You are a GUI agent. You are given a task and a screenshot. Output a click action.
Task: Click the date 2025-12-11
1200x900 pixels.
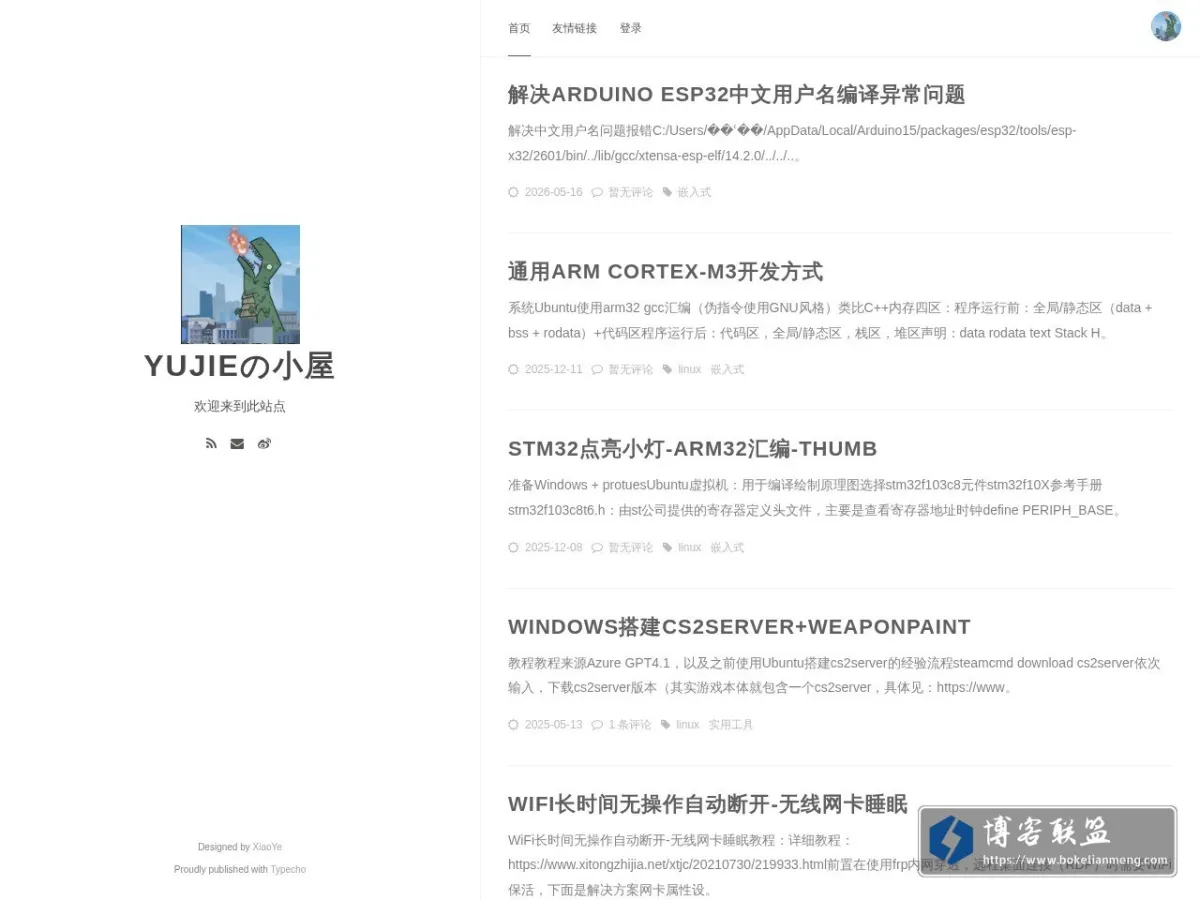(553, 369)
